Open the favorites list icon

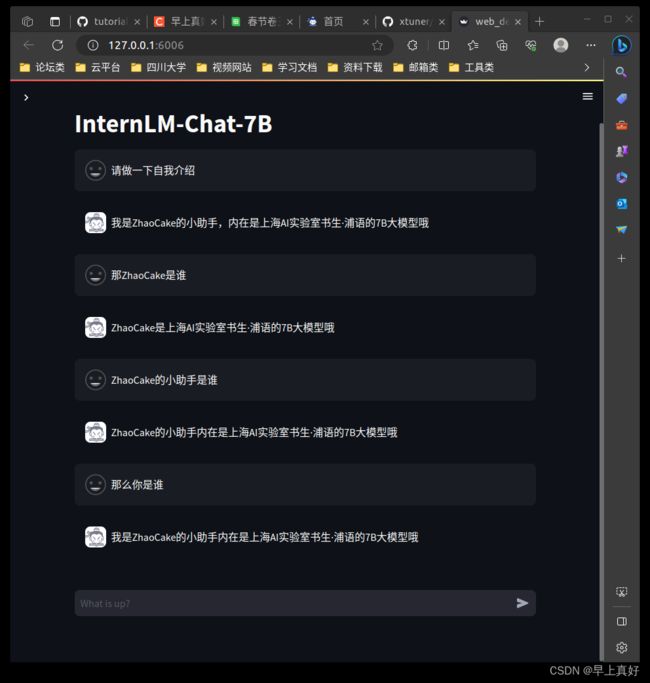pos(473,45)
